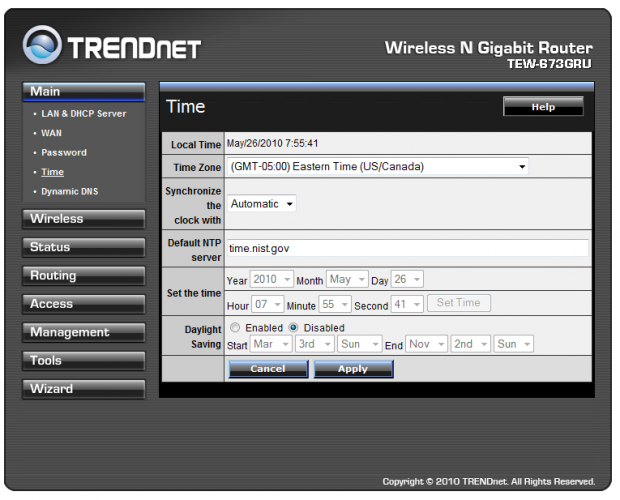The image size is (620, 500).
Task: Open the Password settings link
Action: pos(64,153)
